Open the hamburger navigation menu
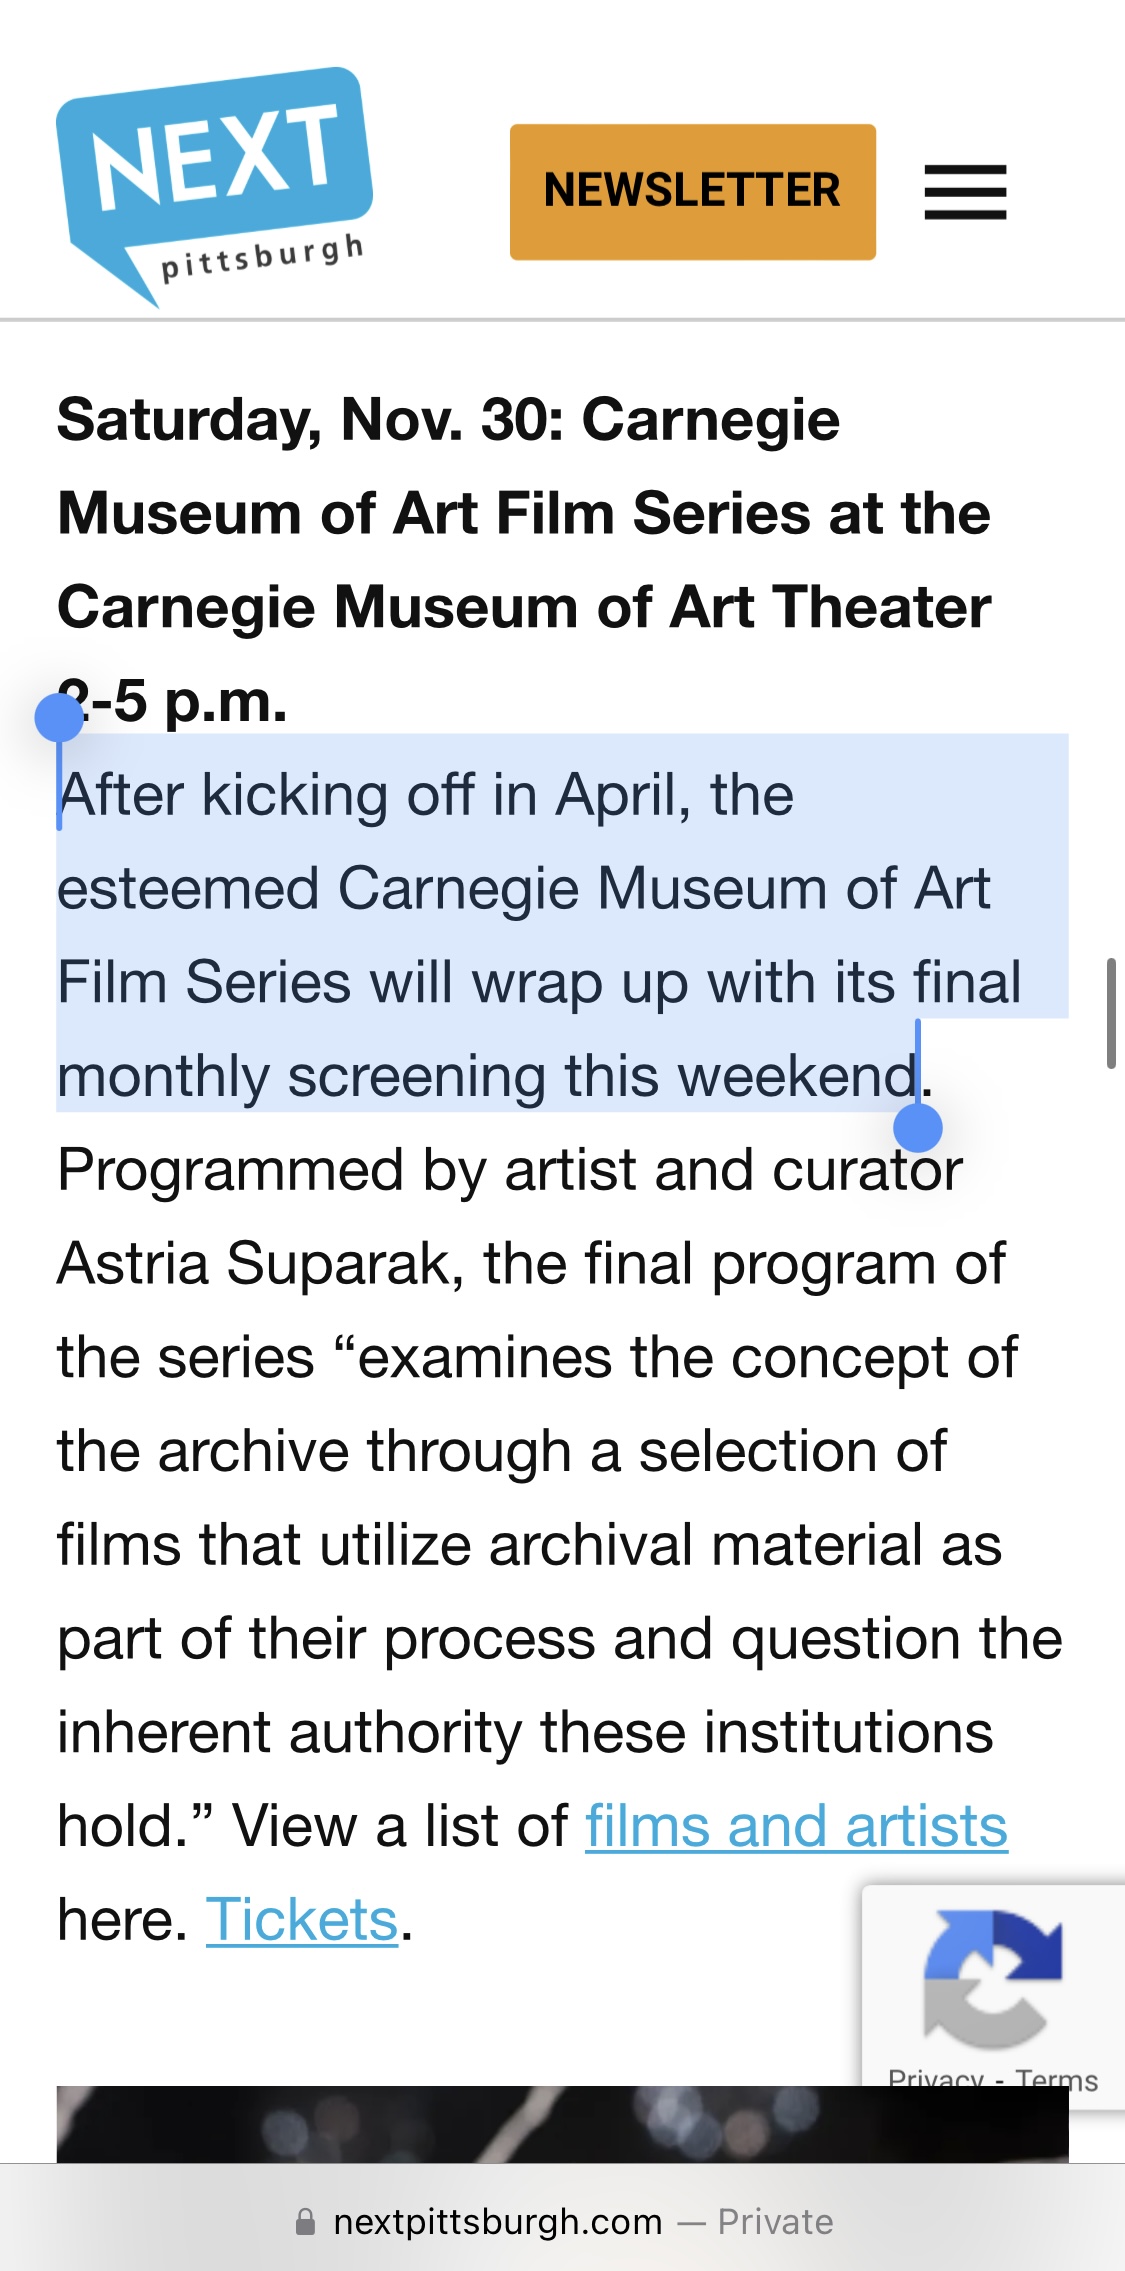Viewport: 1125px width, 2271px height. coord(965,192)
